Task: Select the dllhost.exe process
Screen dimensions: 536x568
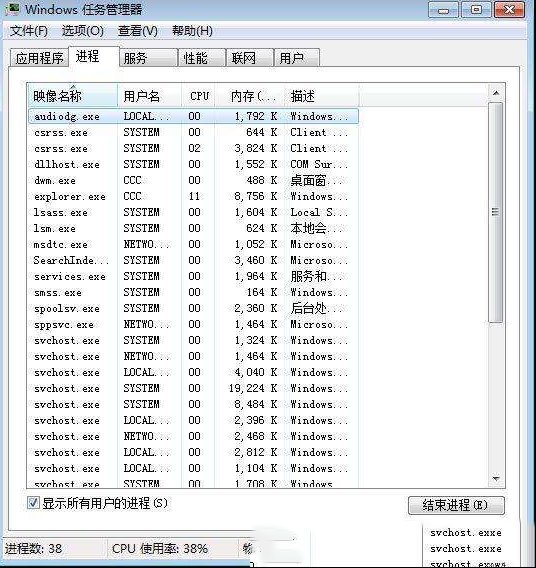Action: (193, 164)
